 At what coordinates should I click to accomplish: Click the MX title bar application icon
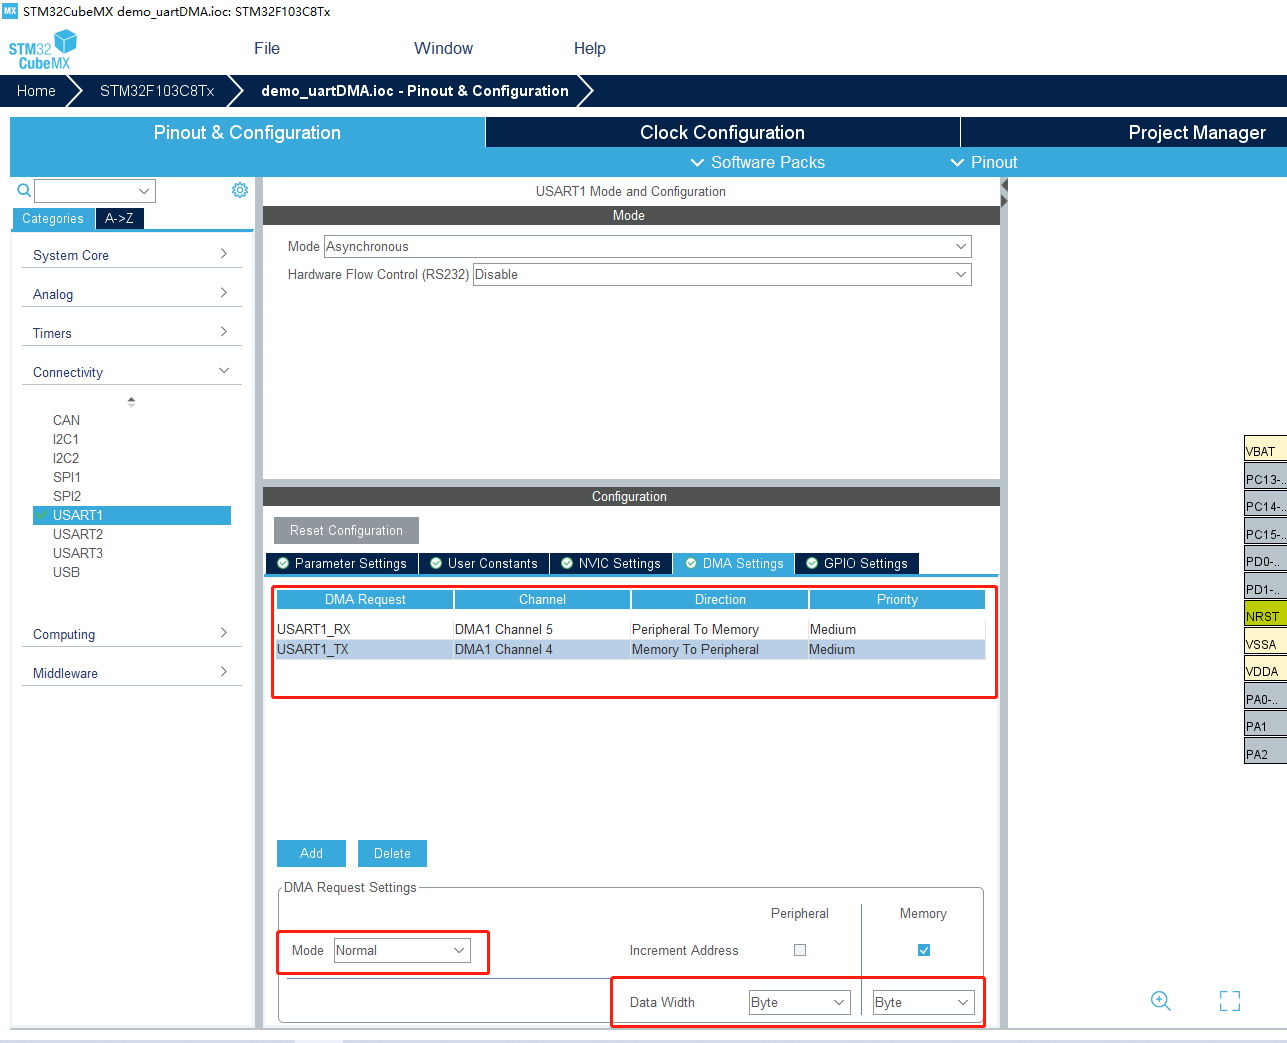pyautogui.click(x=10, y=11)
